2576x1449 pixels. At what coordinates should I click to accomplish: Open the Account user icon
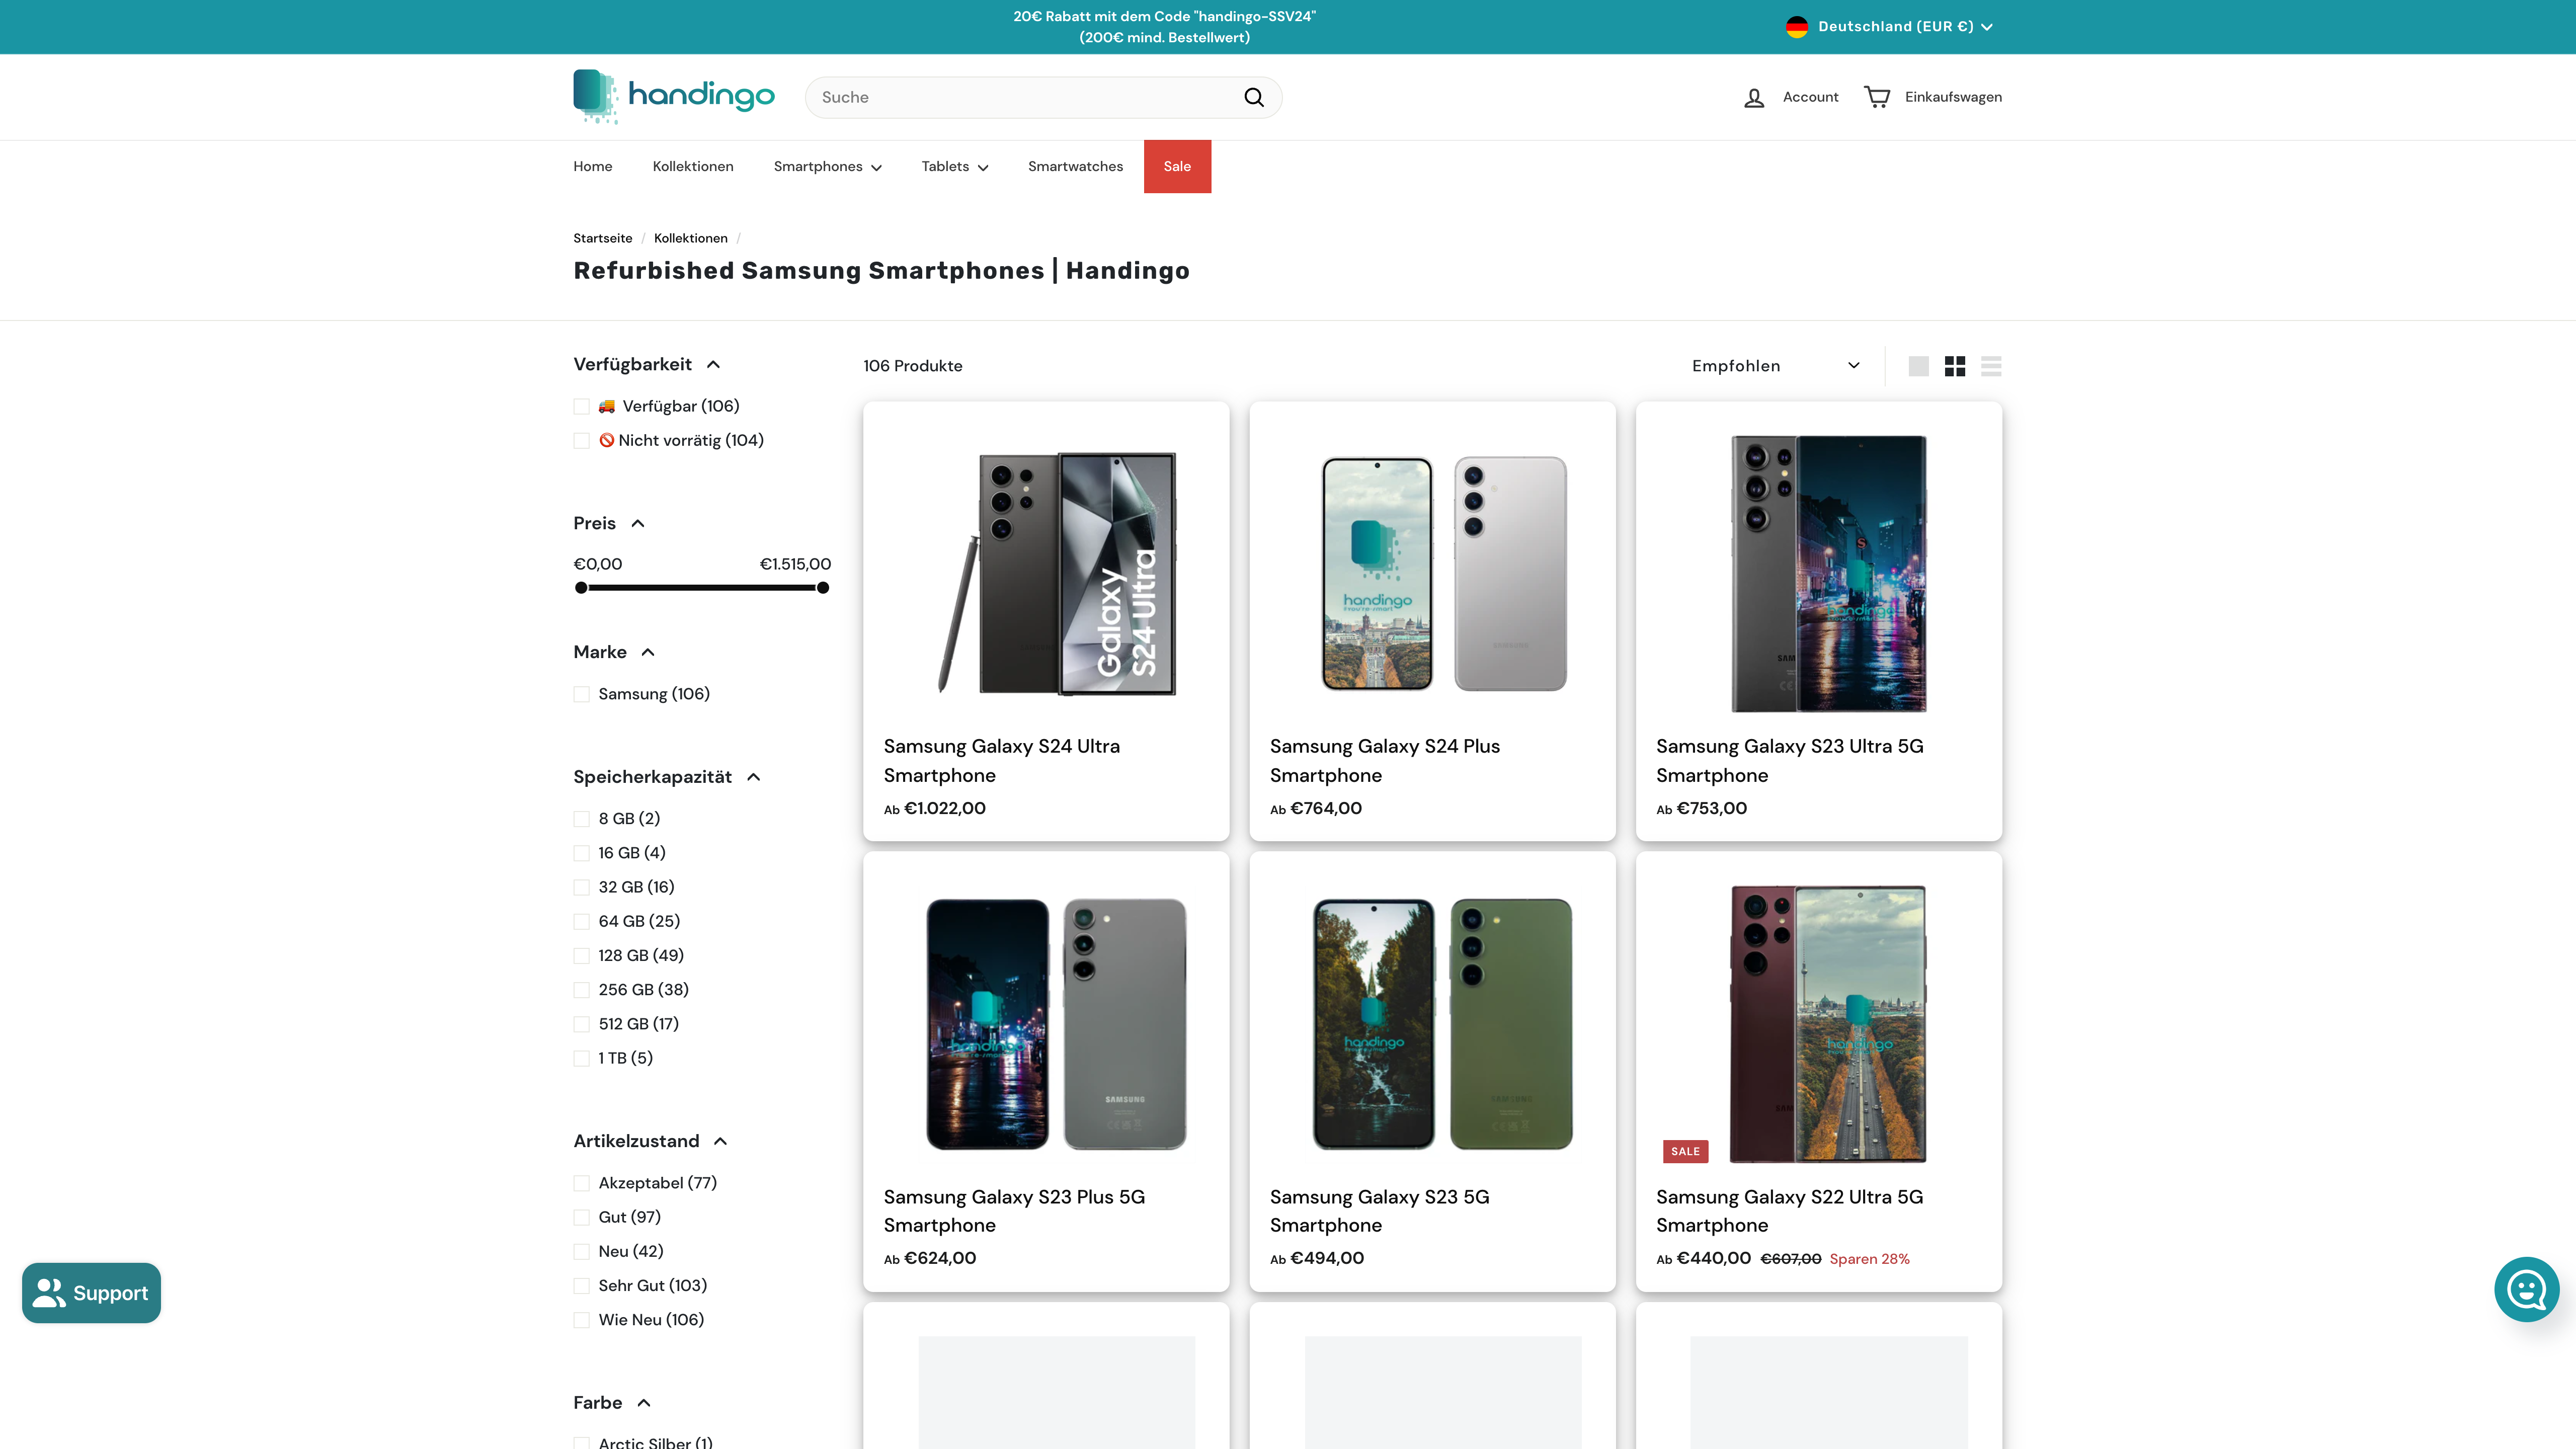click(x=1753, y=97)
